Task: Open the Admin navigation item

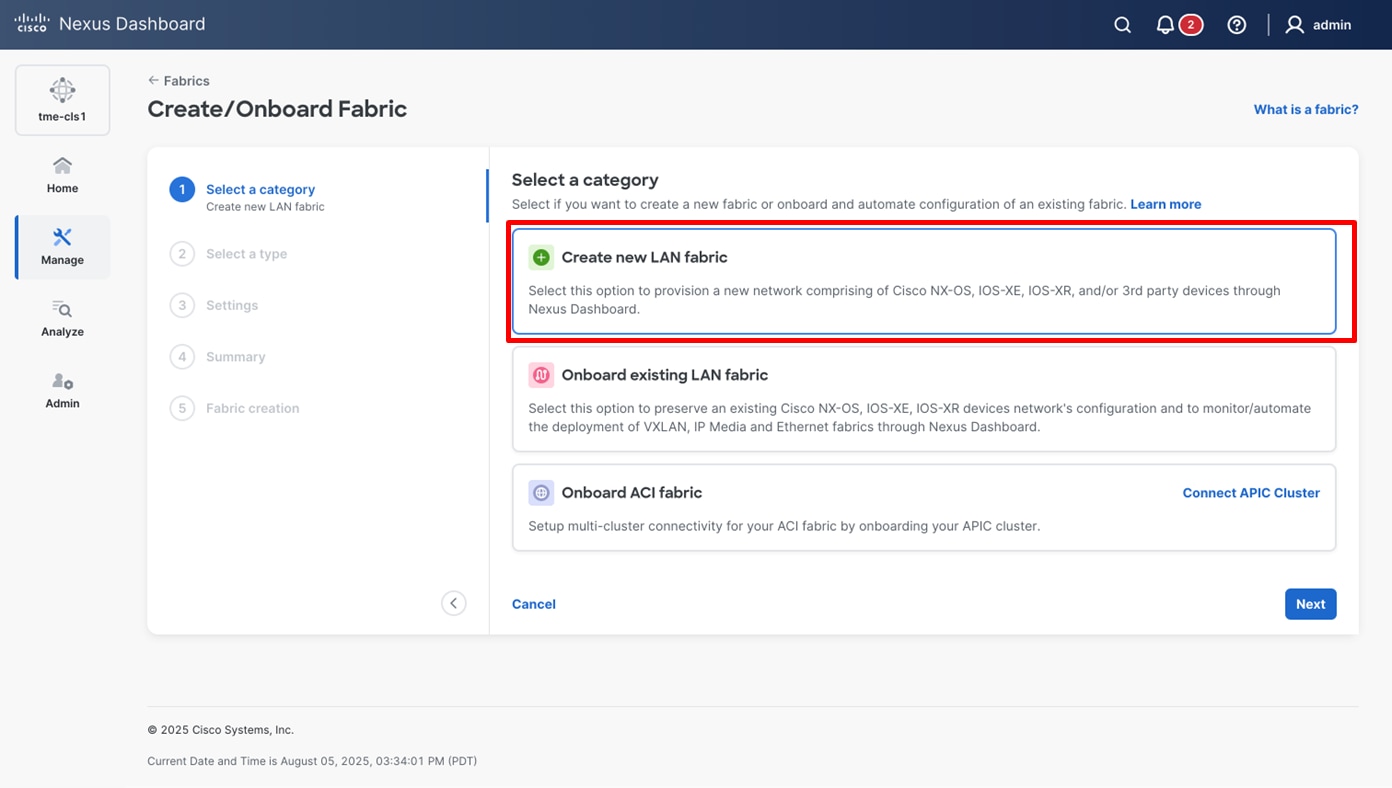Action: [62, 390]
